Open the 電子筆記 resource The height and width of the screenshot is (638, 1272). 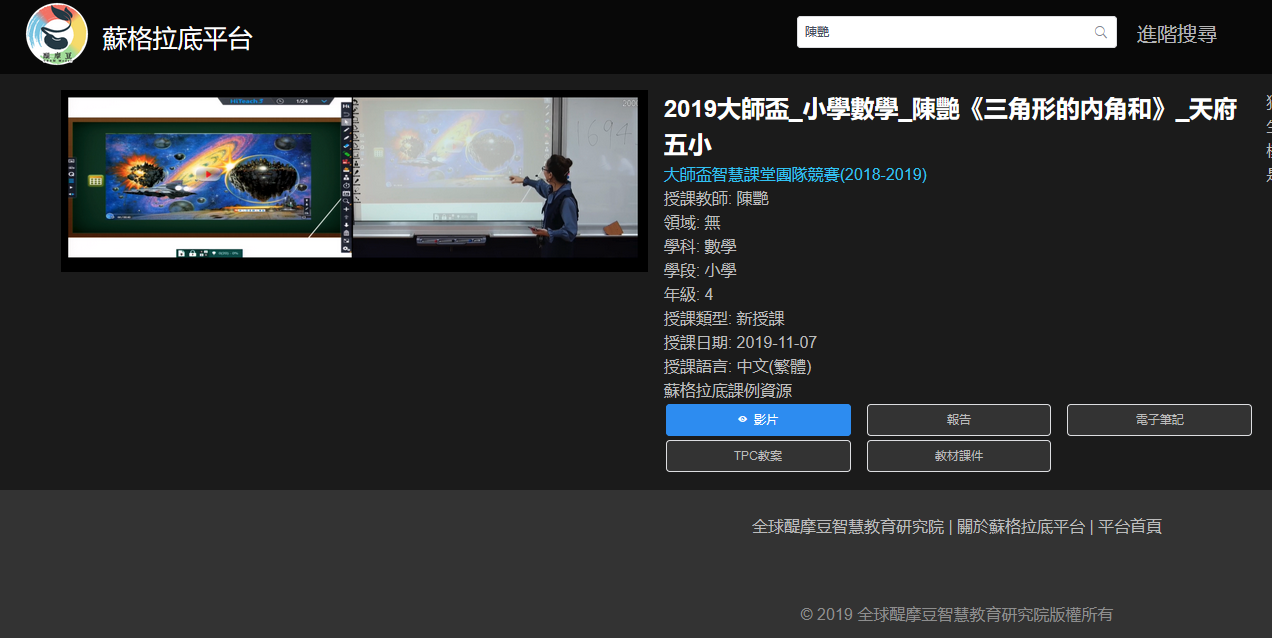pyautogui.click(x=1159, y=420)
